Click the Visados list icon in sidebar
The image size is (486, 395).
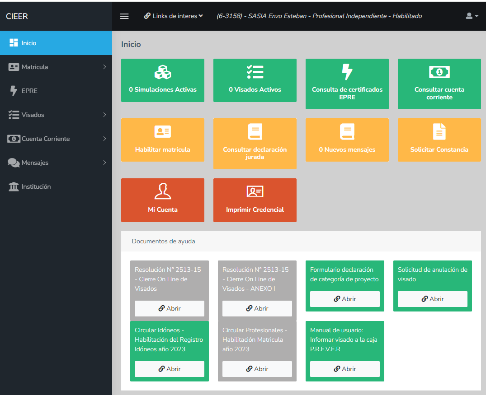pyautogui.click(x=14, y=115)
